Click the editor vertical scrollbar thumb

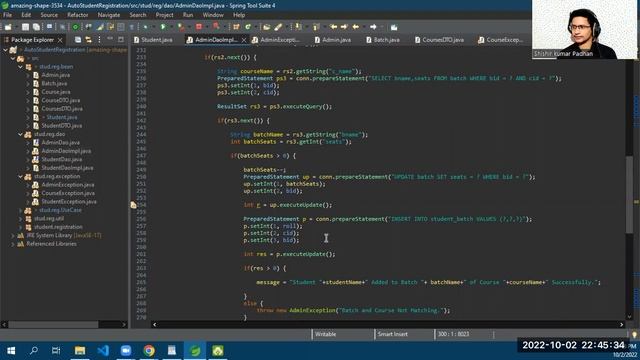[629, 194]
